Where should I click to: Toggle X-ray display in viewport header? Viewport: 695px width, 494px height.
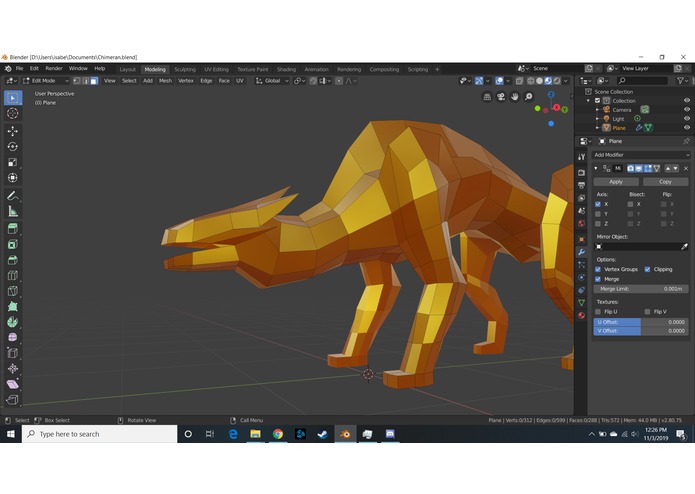pos(519,81)
